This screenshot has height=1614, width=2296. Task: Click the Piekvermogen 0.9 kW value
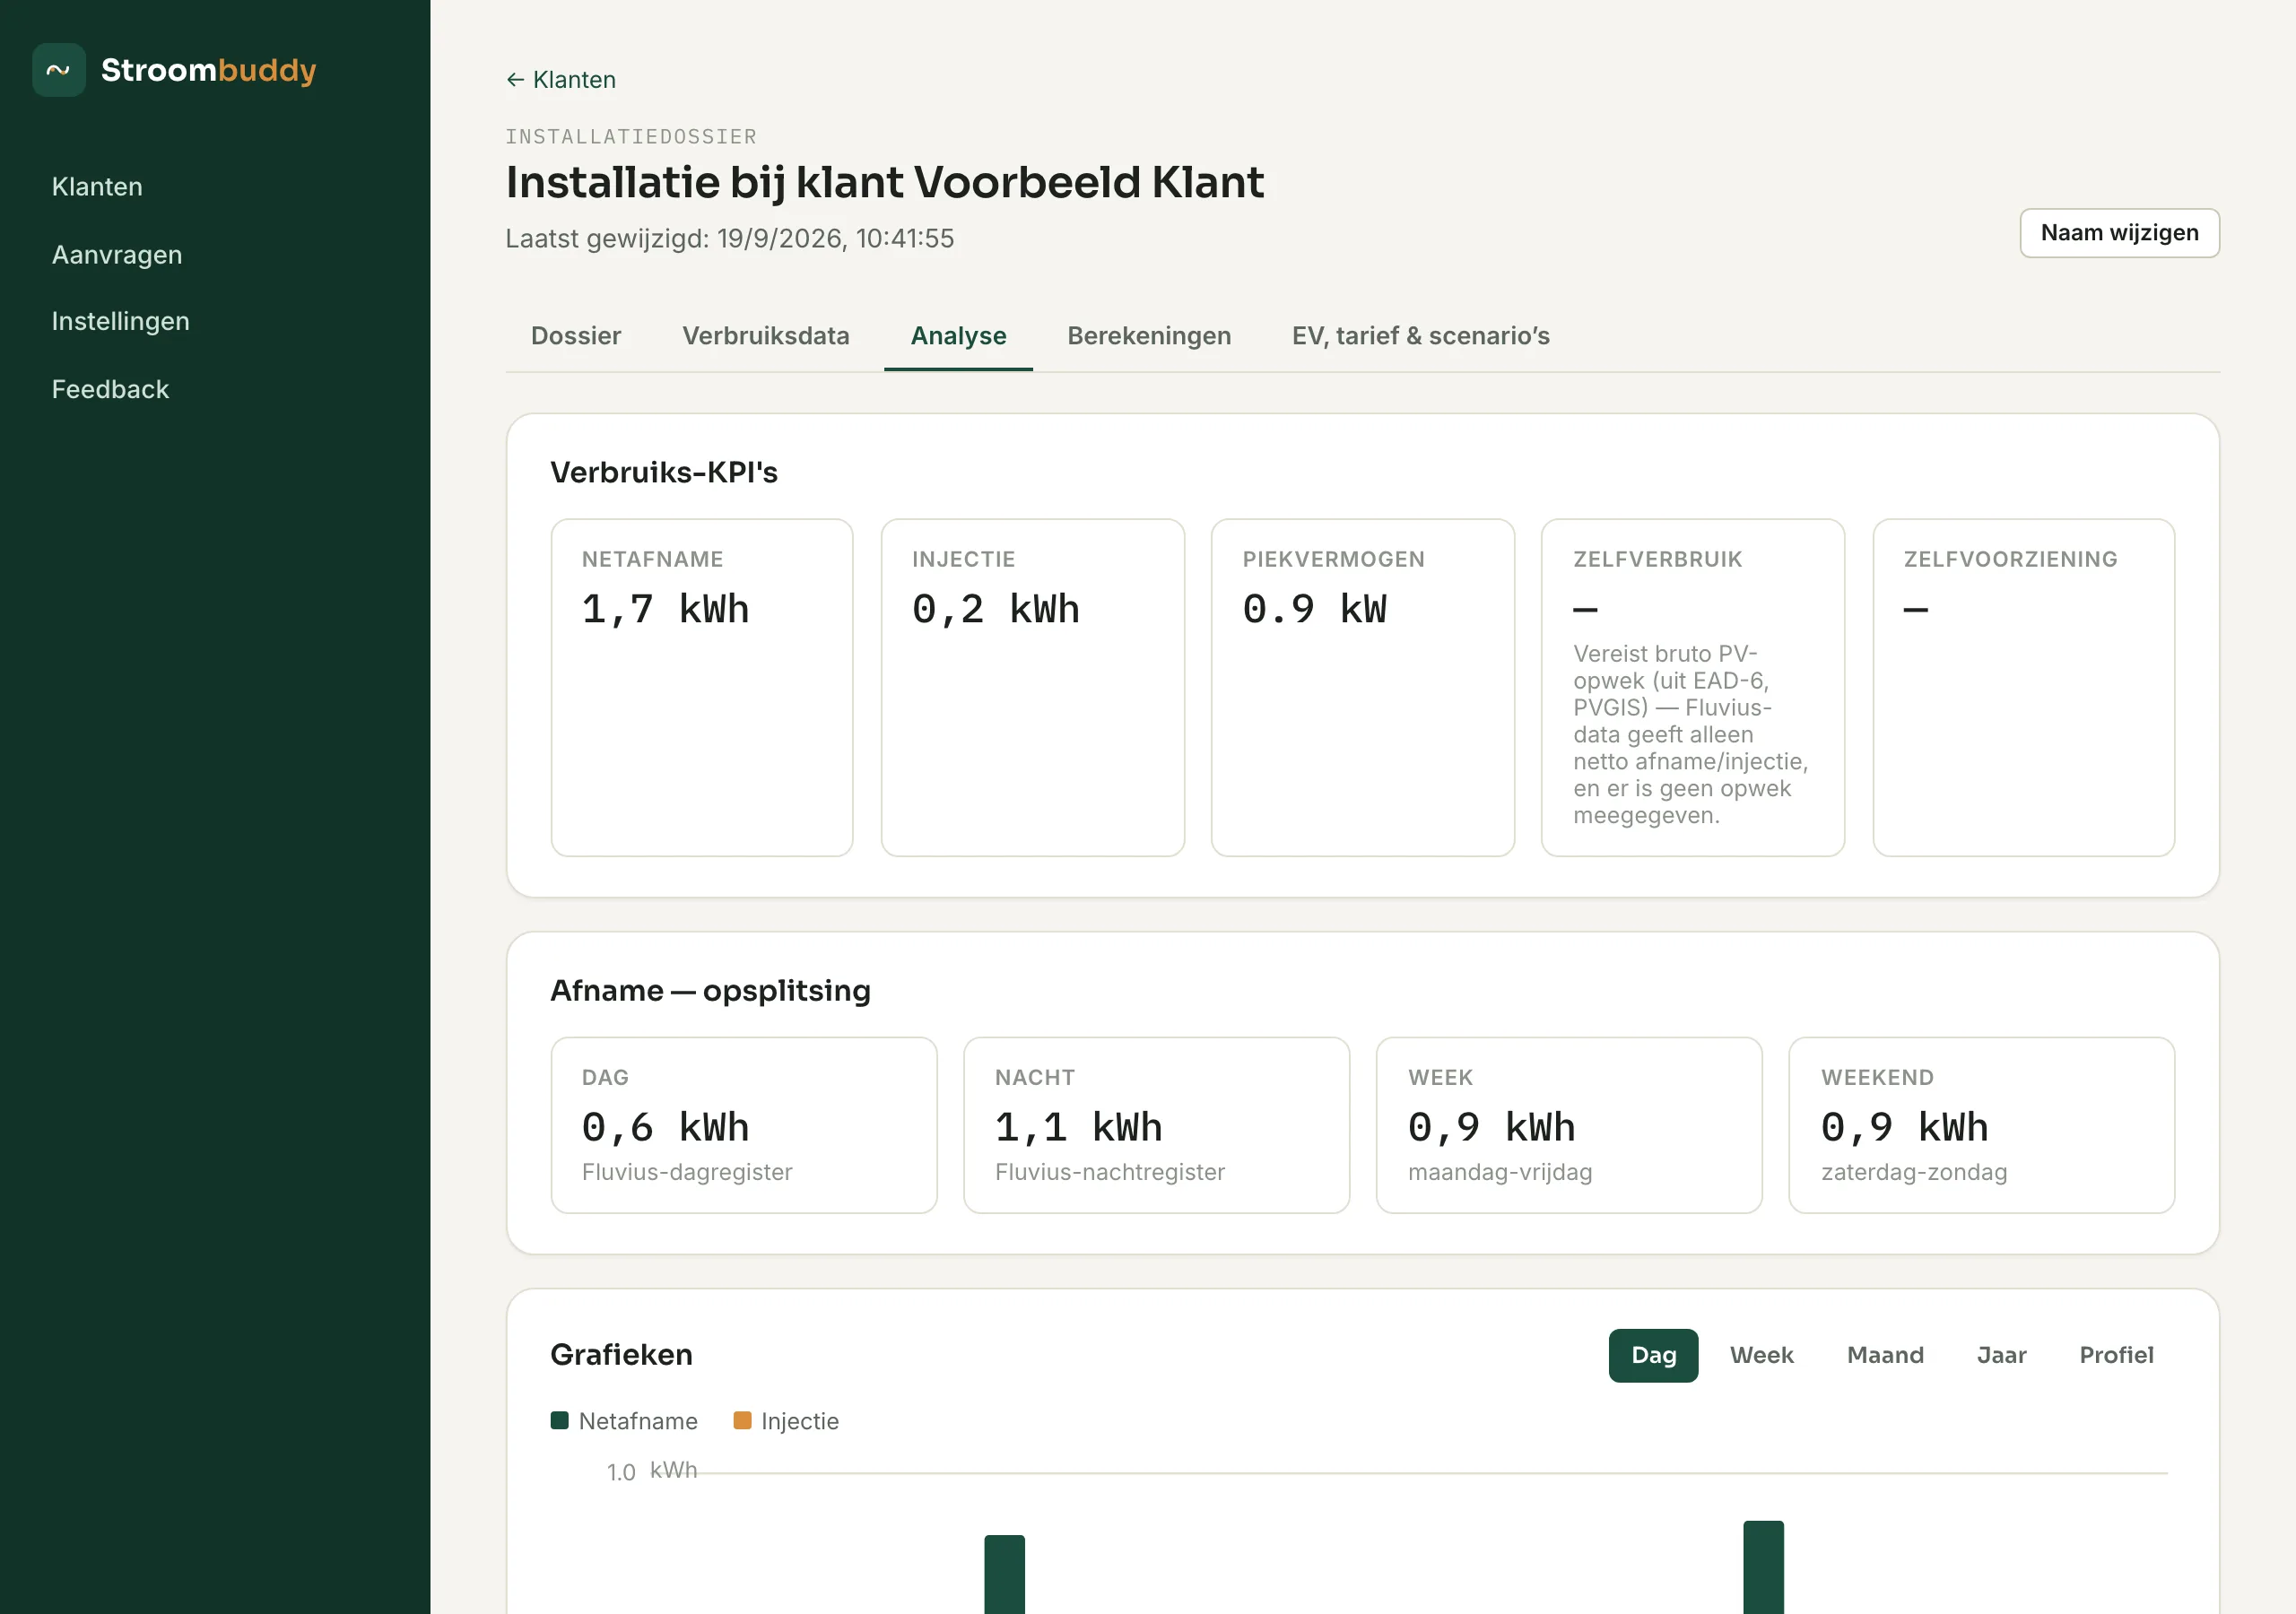pyautogui.click(x=1314, y=609)
